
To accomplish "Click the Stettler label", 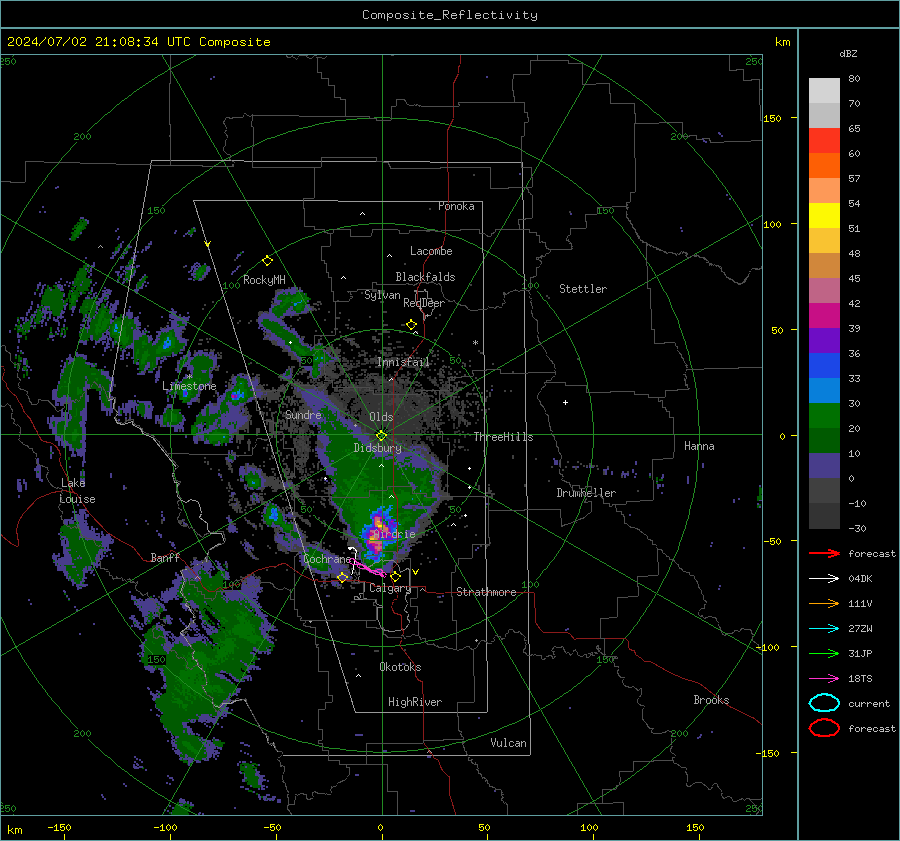I will pyautogui.click(x=583, y=289).
